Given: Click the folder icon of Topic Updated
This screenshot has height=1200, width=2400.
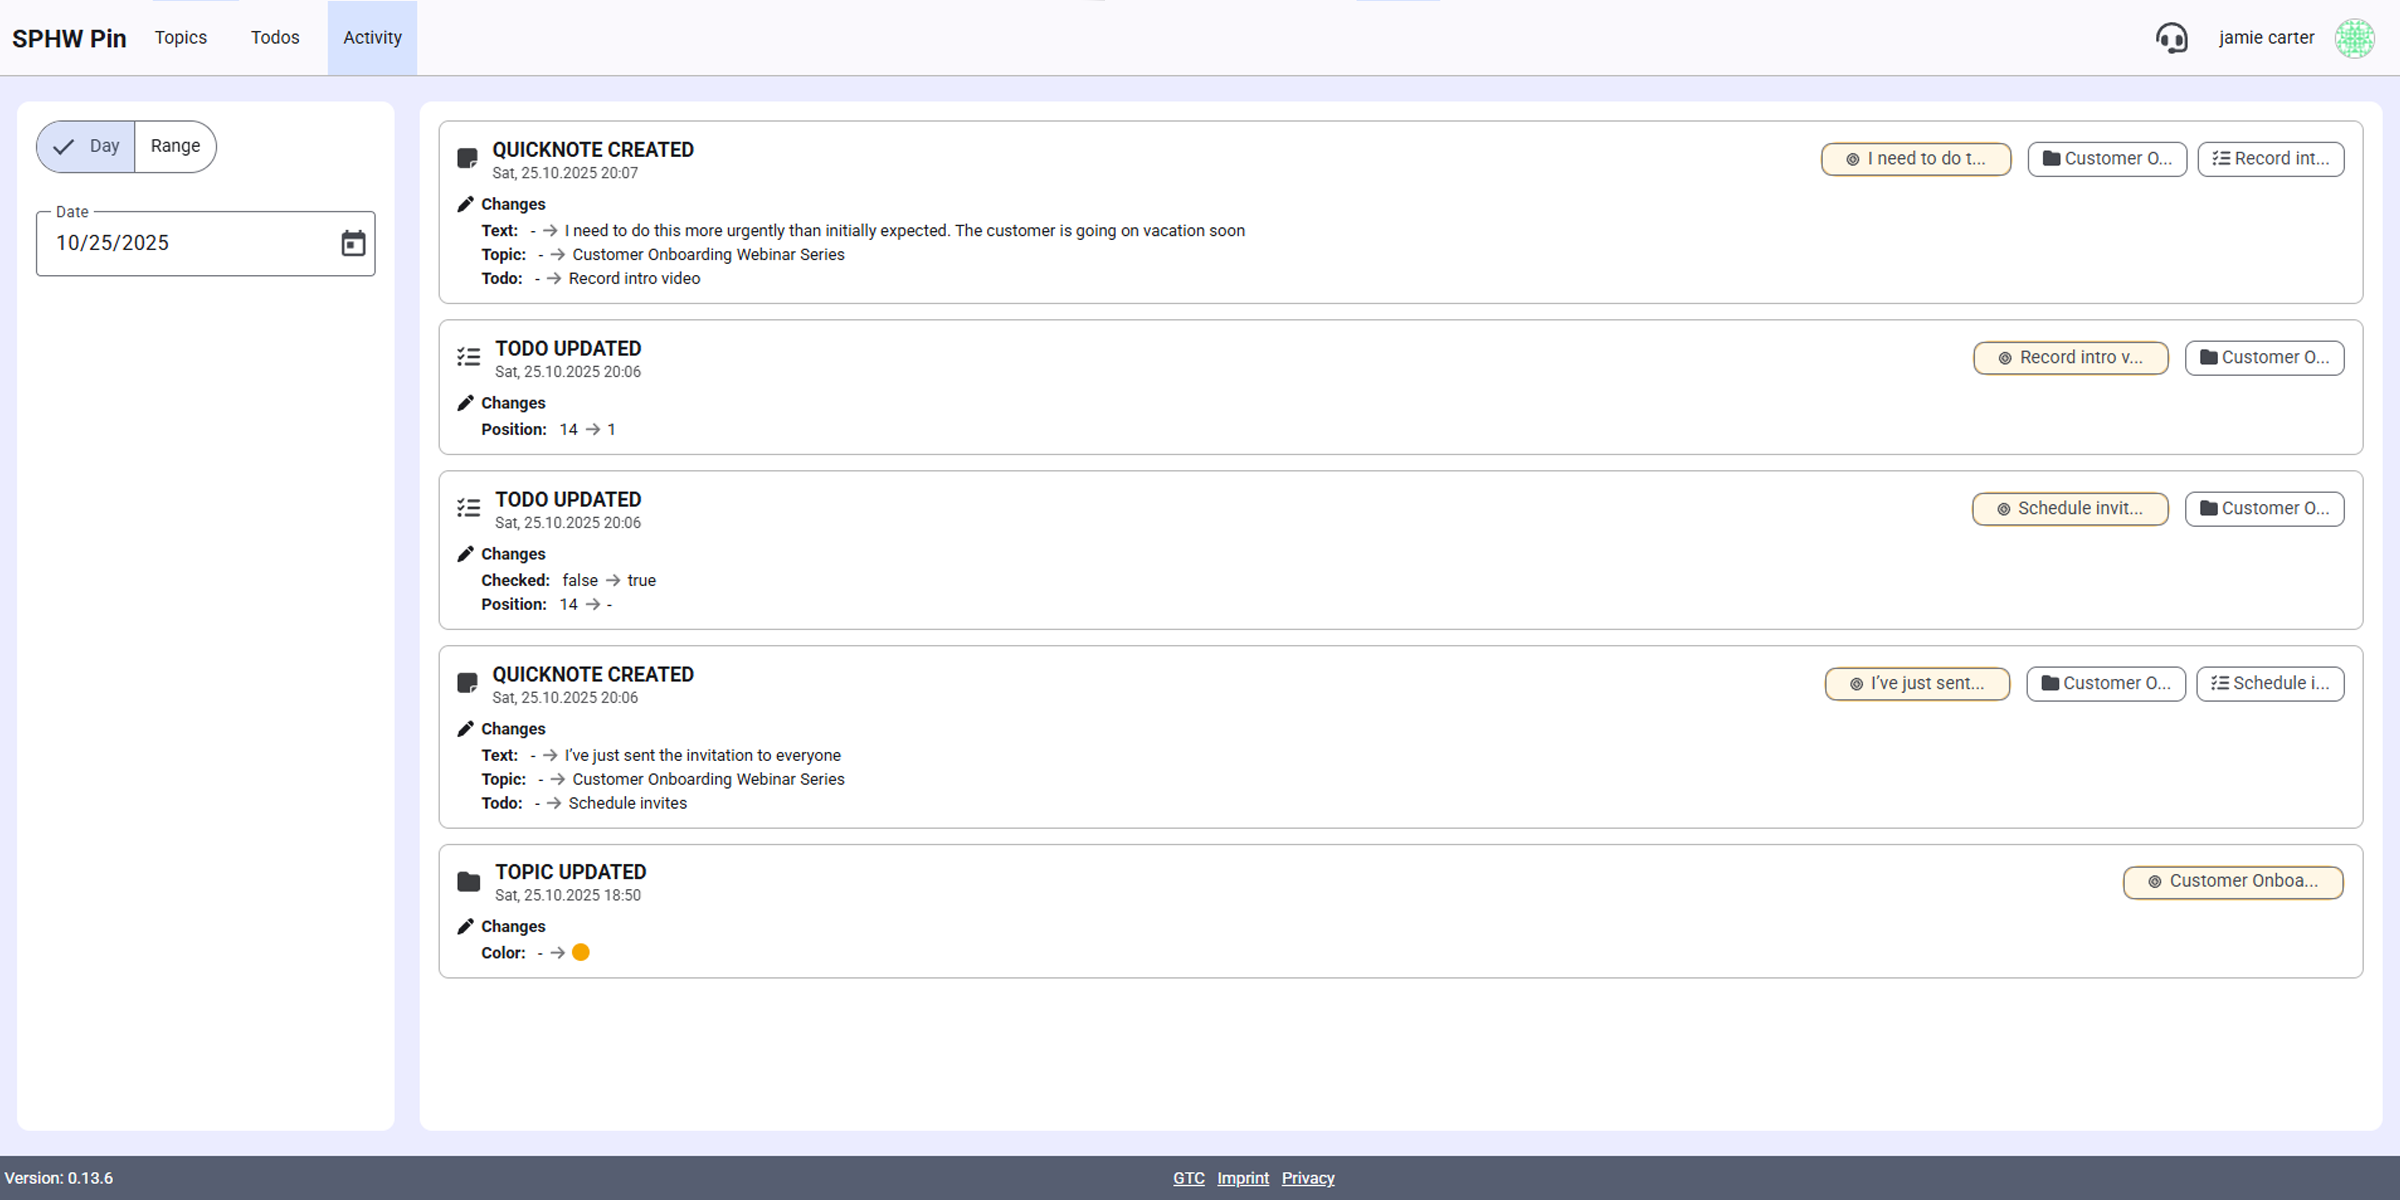Looking at the screenshot, I should [468, 882].
